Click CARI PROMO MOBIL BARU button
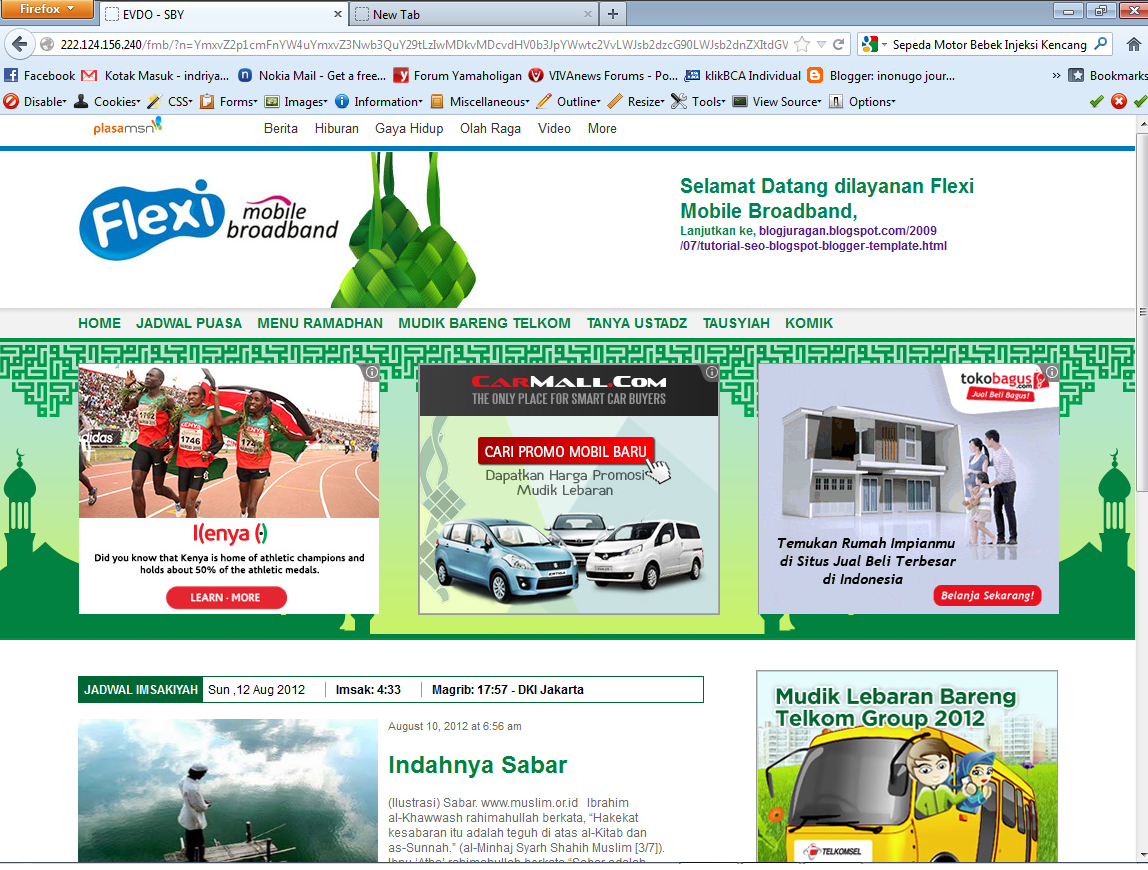Image resolution: width=1148 pixels, height=870 pixels. [x=565, y=452]
